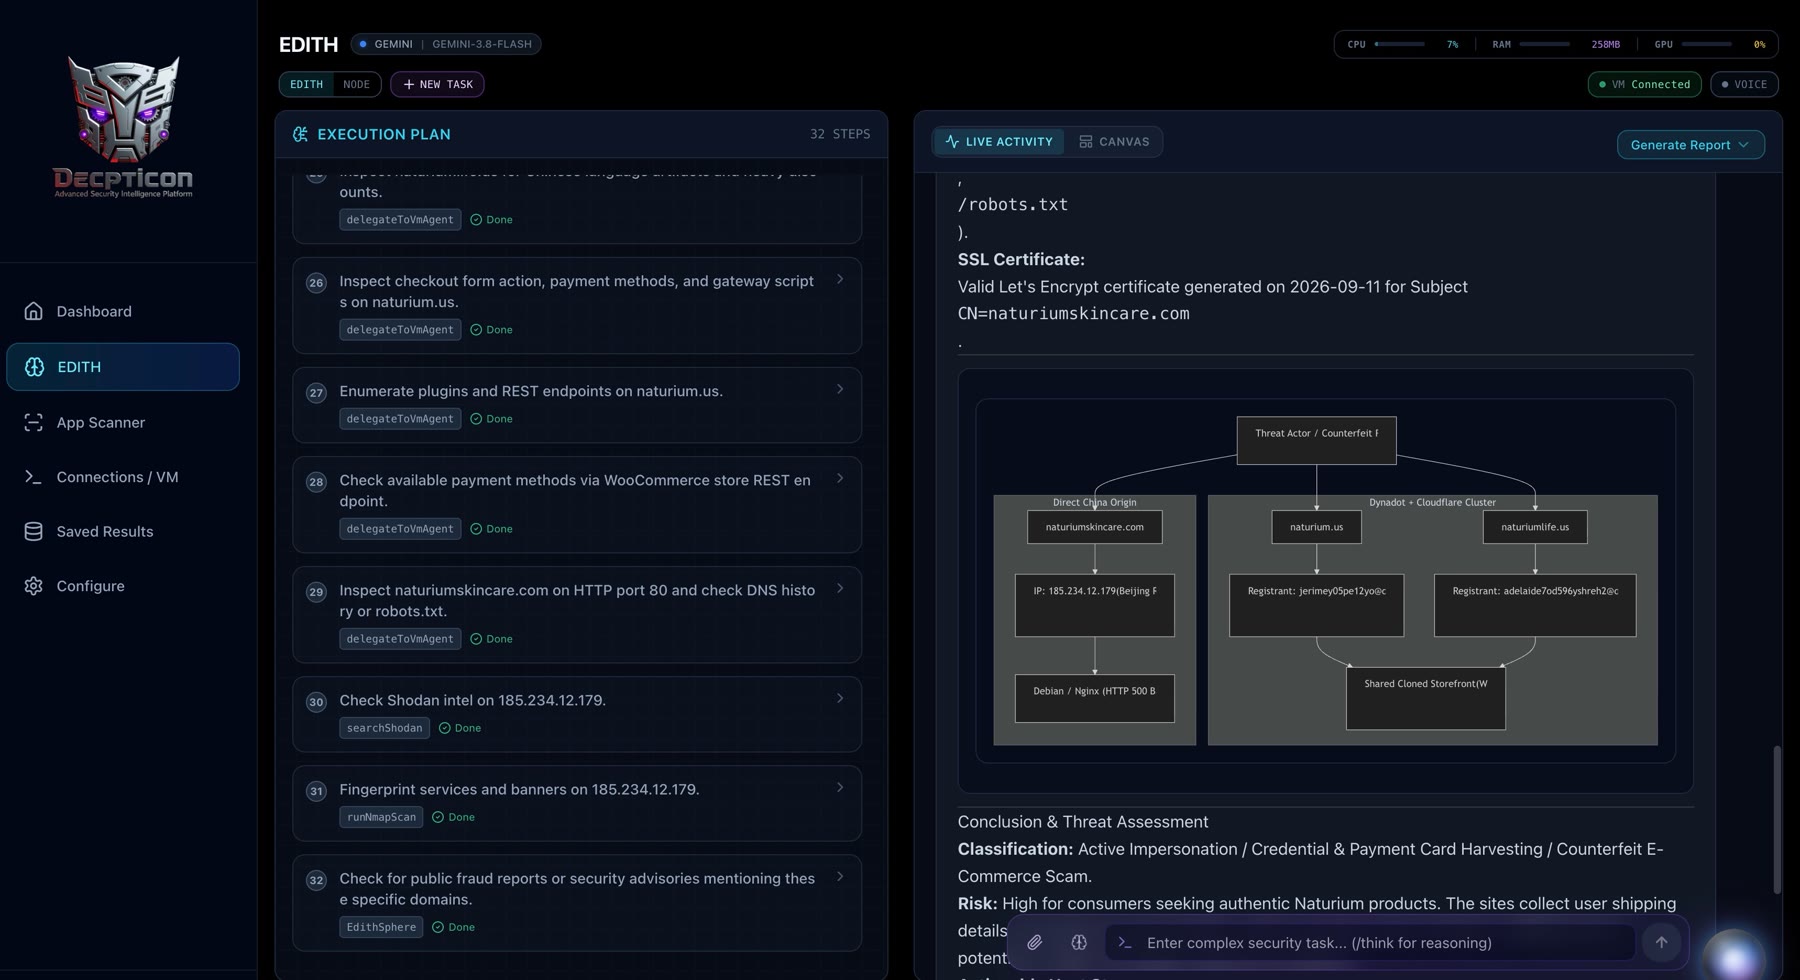
Task: Click the Saved Results database icon
Action: pyautogui.click(x=33, y=531)
